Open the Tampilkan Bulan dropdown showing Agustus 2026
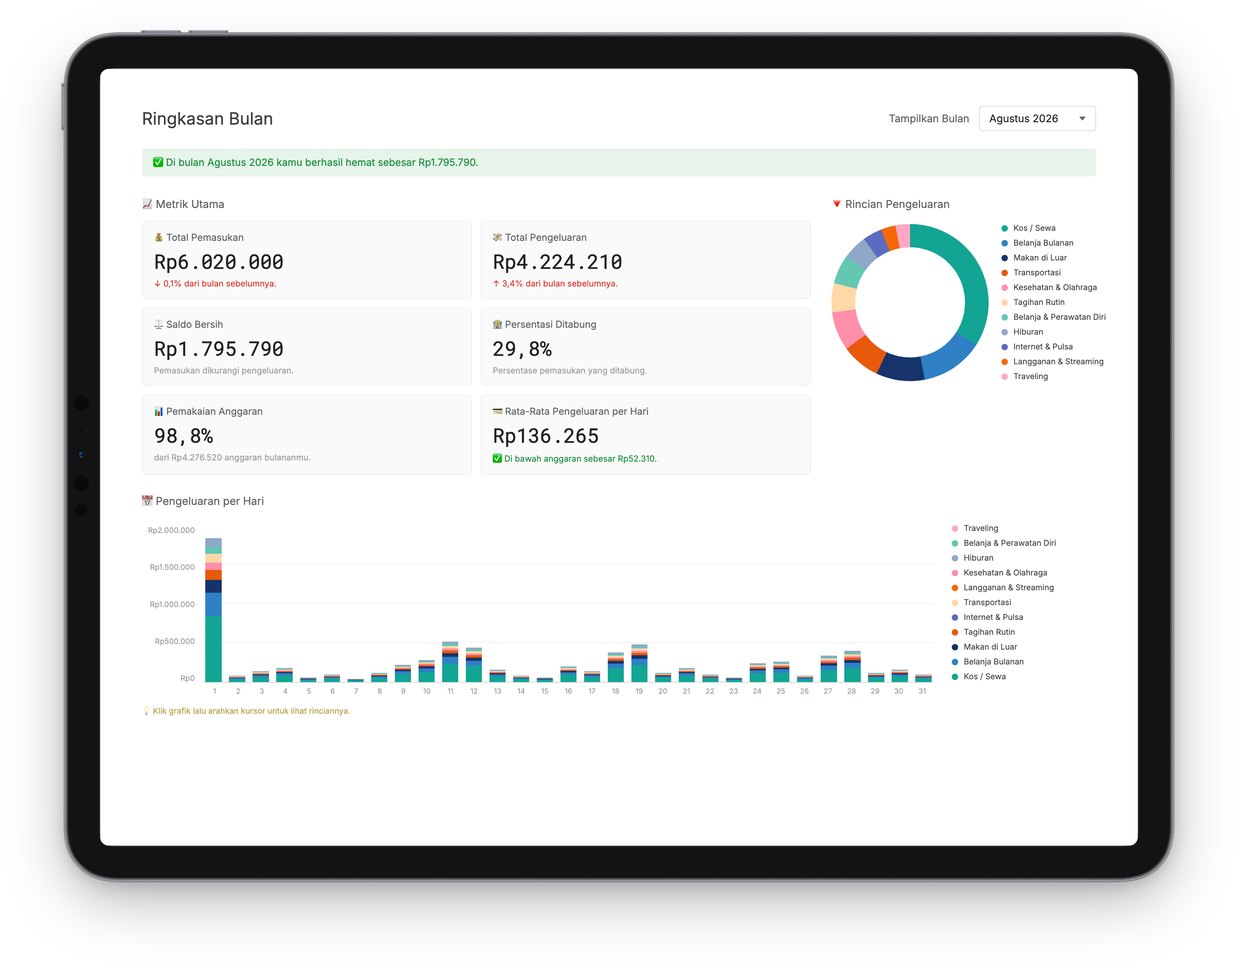 point(1037,119)
